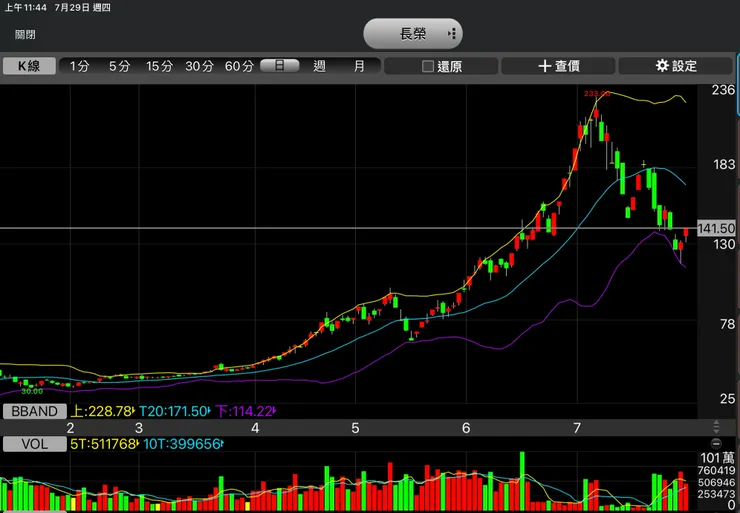Screen dimensions: 740x513
Task: Switch to the 5分 timeframe
Action: 119,66
